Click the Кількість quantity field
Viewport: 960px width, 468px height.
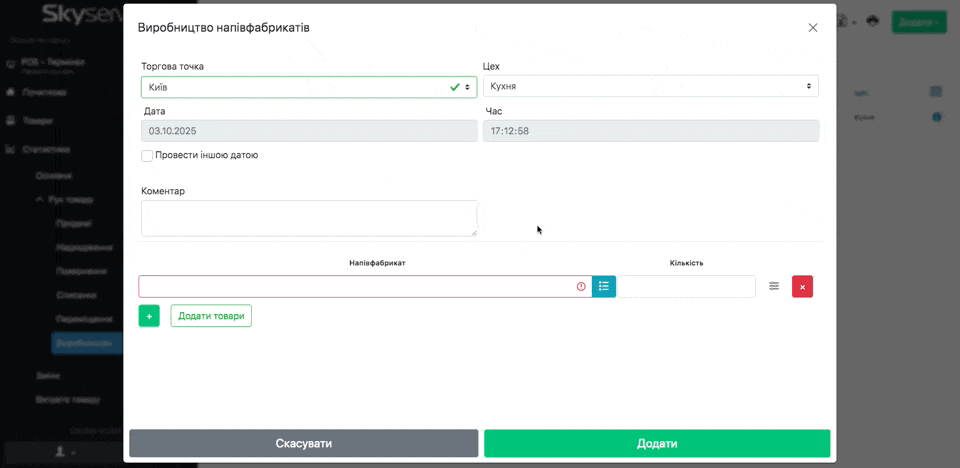coord(686,286)
